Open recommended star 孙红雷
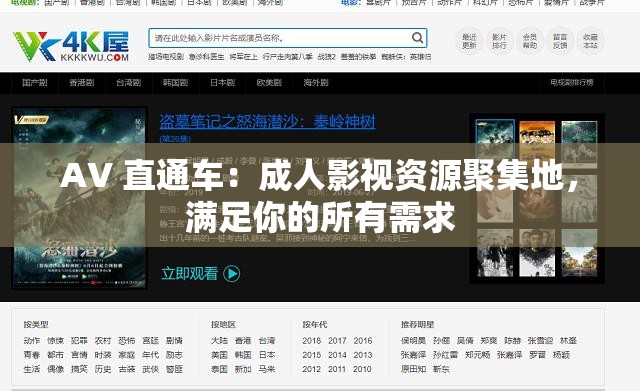Viewport: 640px width, 391px height. pos(445,355)
